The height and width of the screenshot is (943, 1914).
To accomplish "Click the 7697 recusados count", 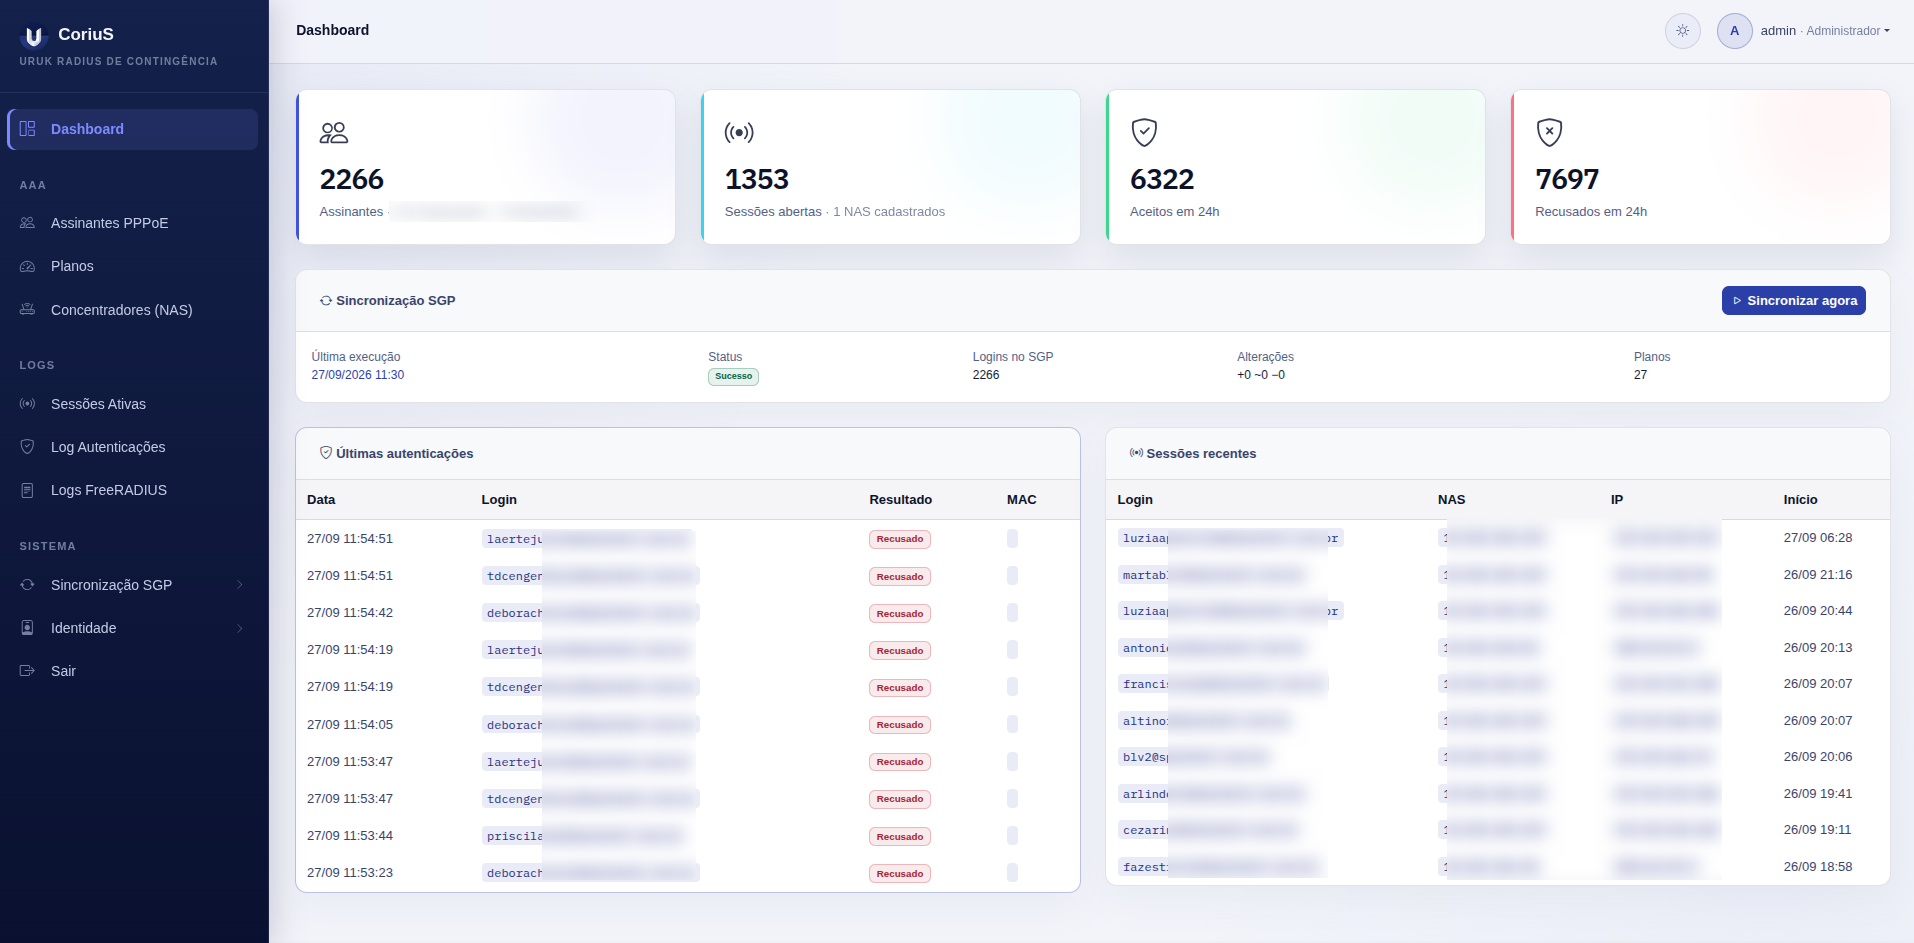I will [x=1567, y=179].
